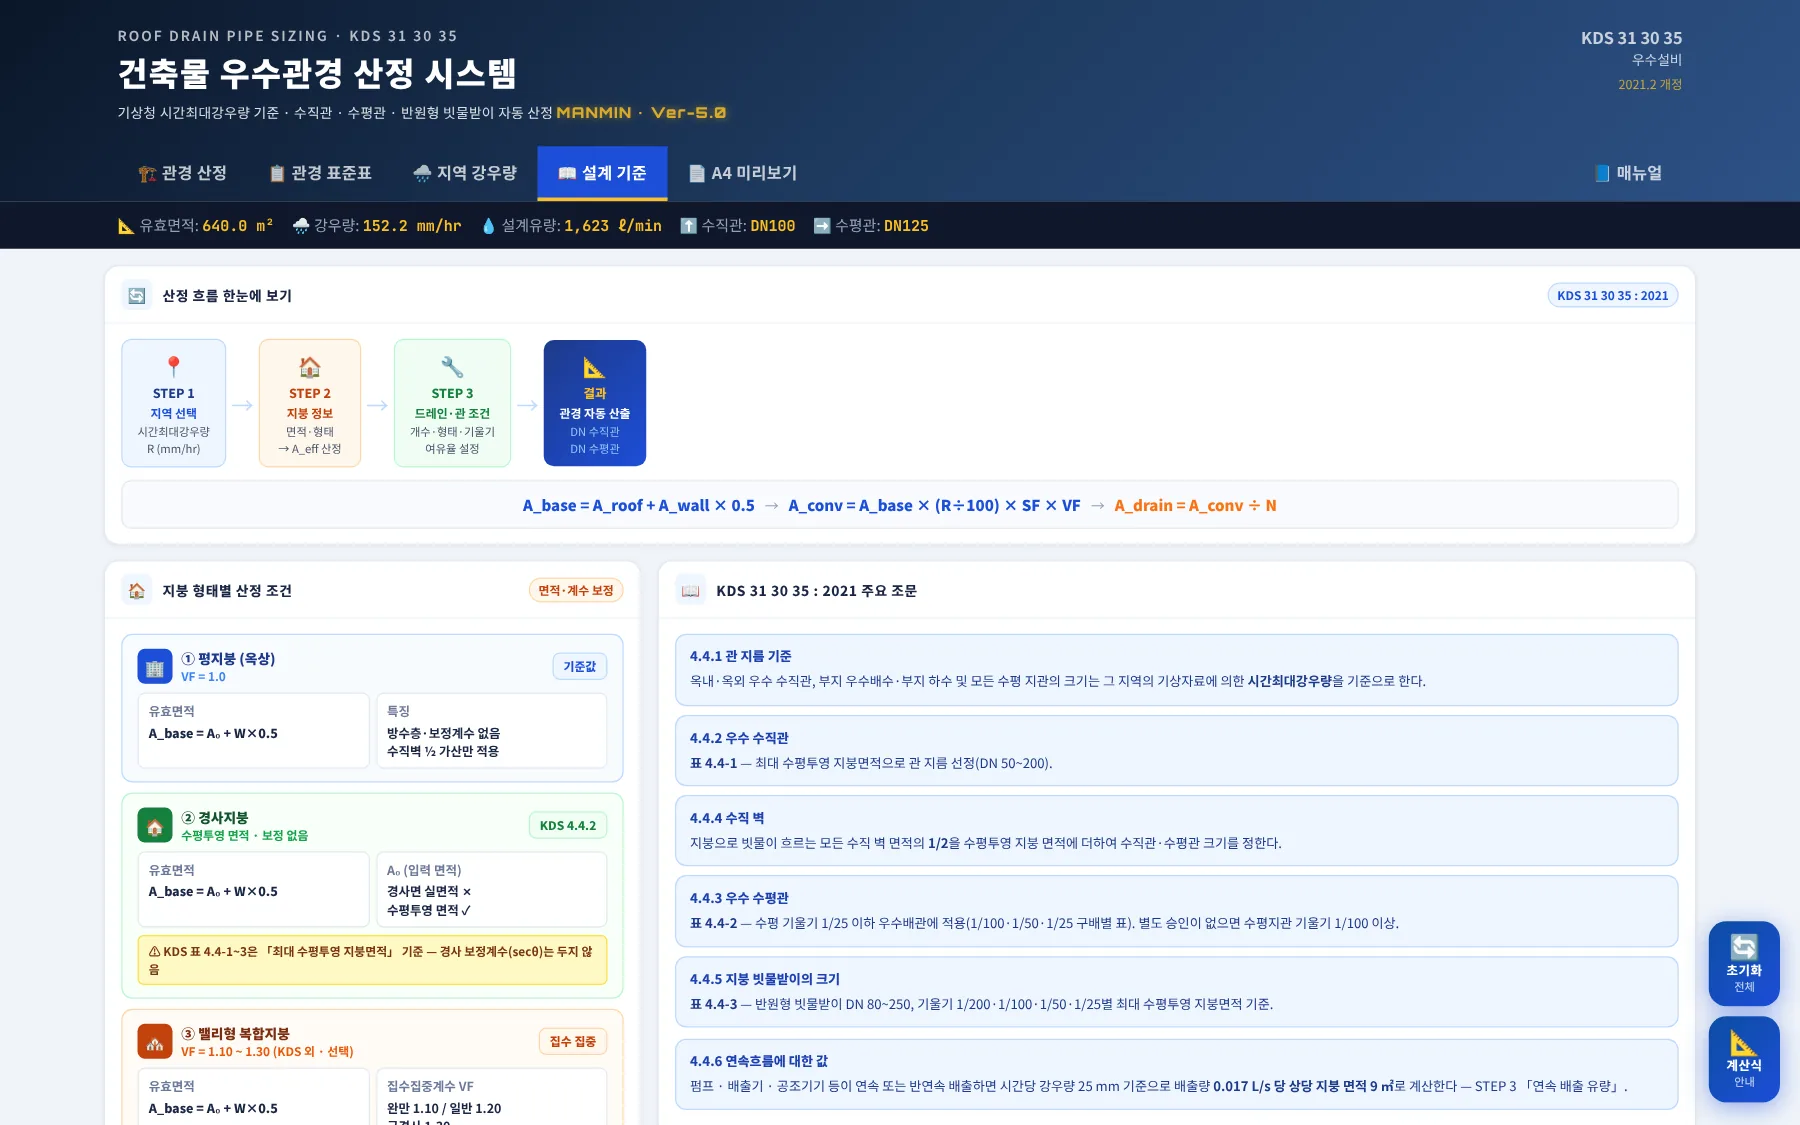The image size is (1800, 1125).
Task: Click the KDS 4.4.2 badge on 경사지붕 card
Action: pyautogui.click(x=568, y=826)
